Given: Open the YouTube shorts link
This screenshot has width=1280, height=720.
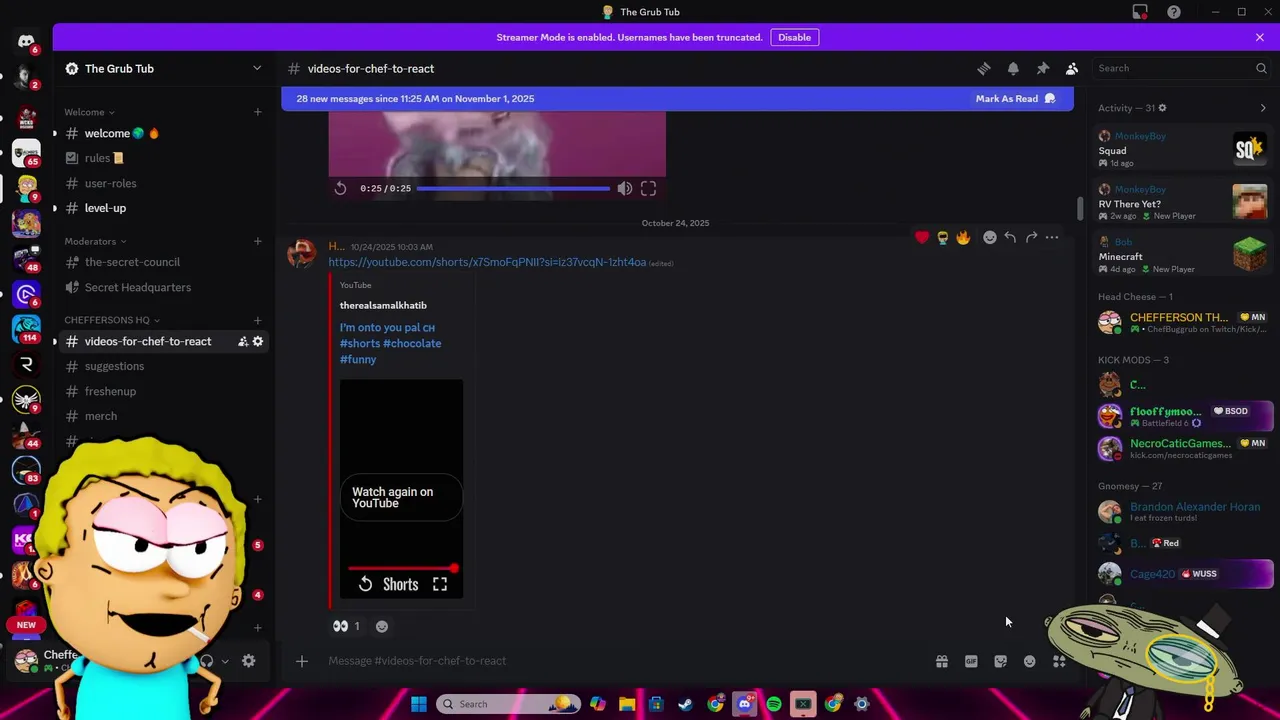Looking at the screenshot, I should click(x=487, y=262).
